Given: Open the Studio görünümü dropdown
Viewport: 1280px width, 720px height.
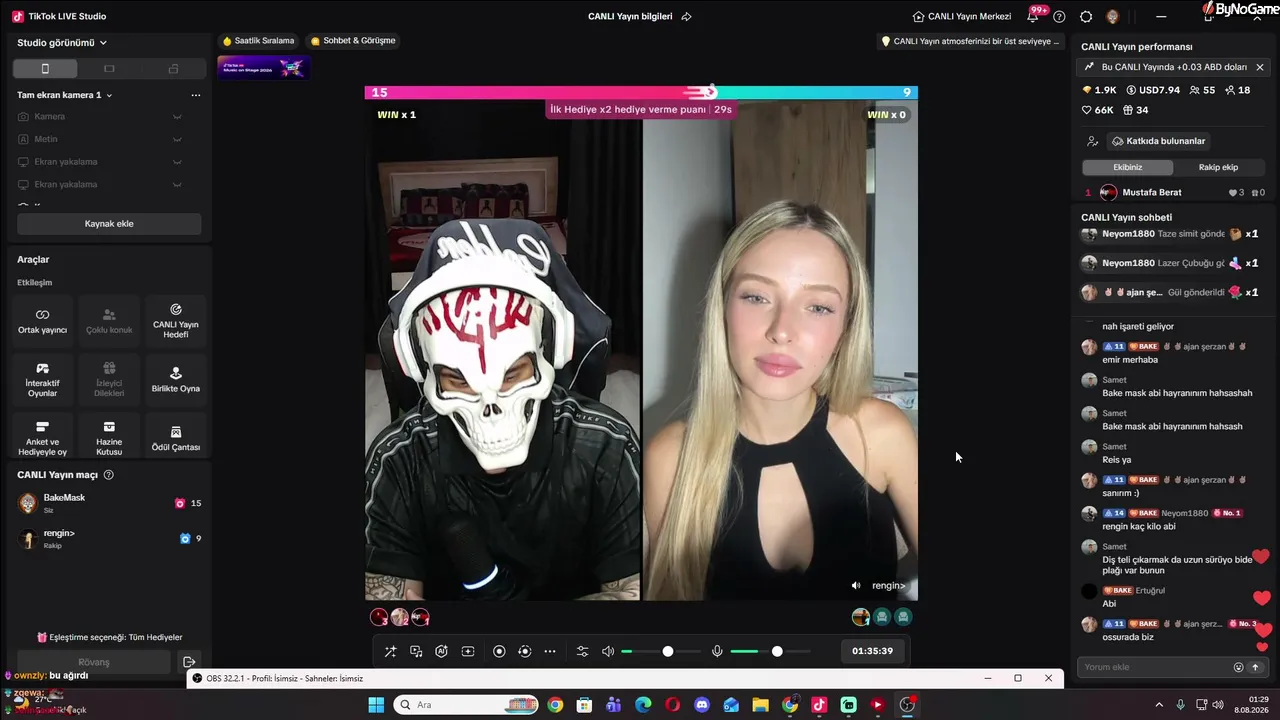Looking at the screenshot, I should point(62,43).
